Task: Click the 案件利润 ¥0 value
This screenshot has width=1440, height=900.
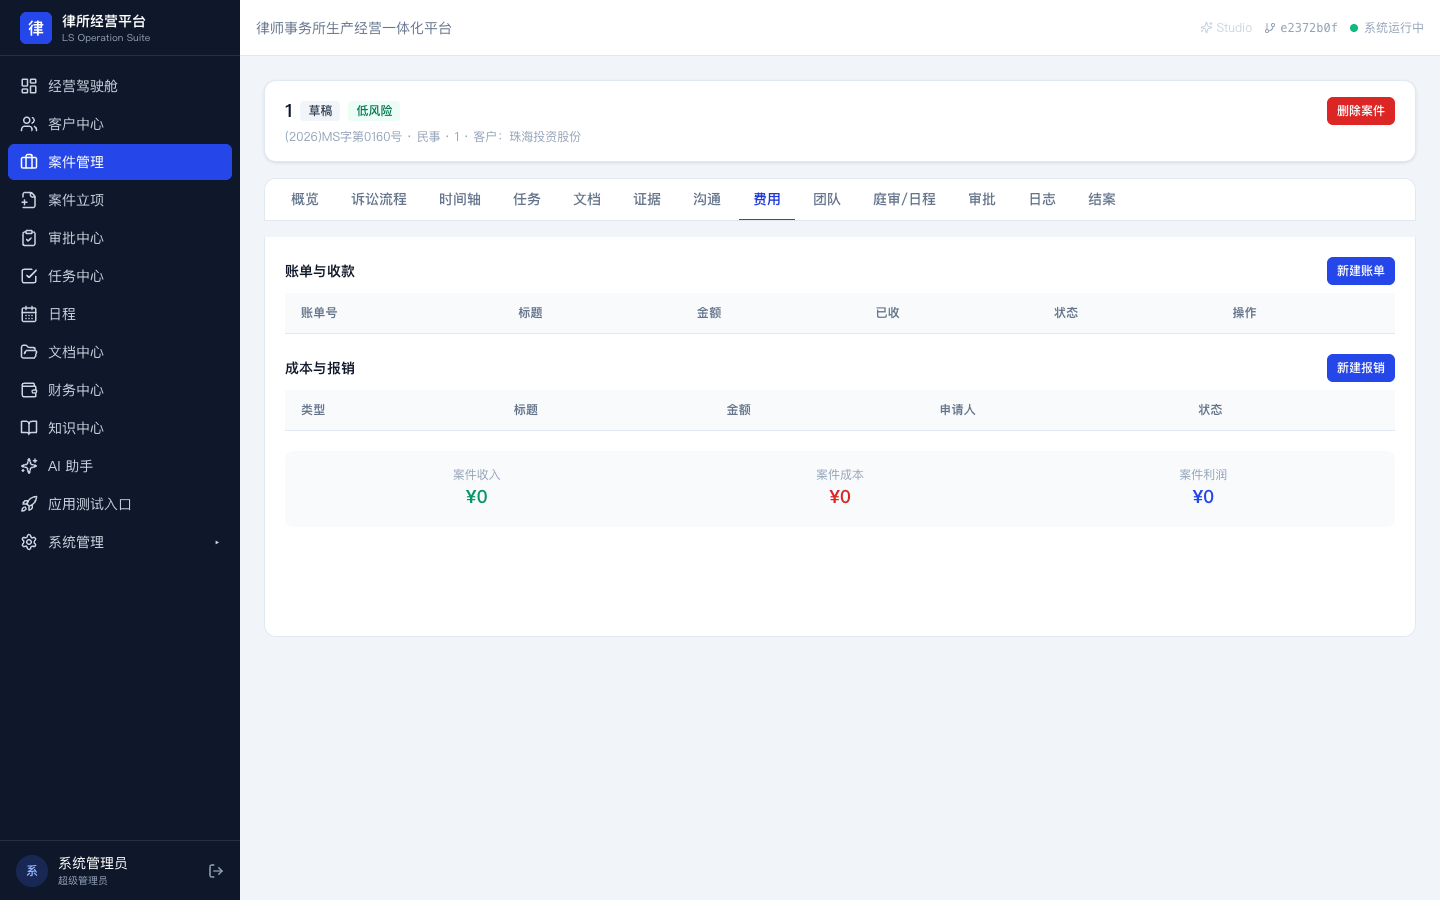Action: [1203, 497]
